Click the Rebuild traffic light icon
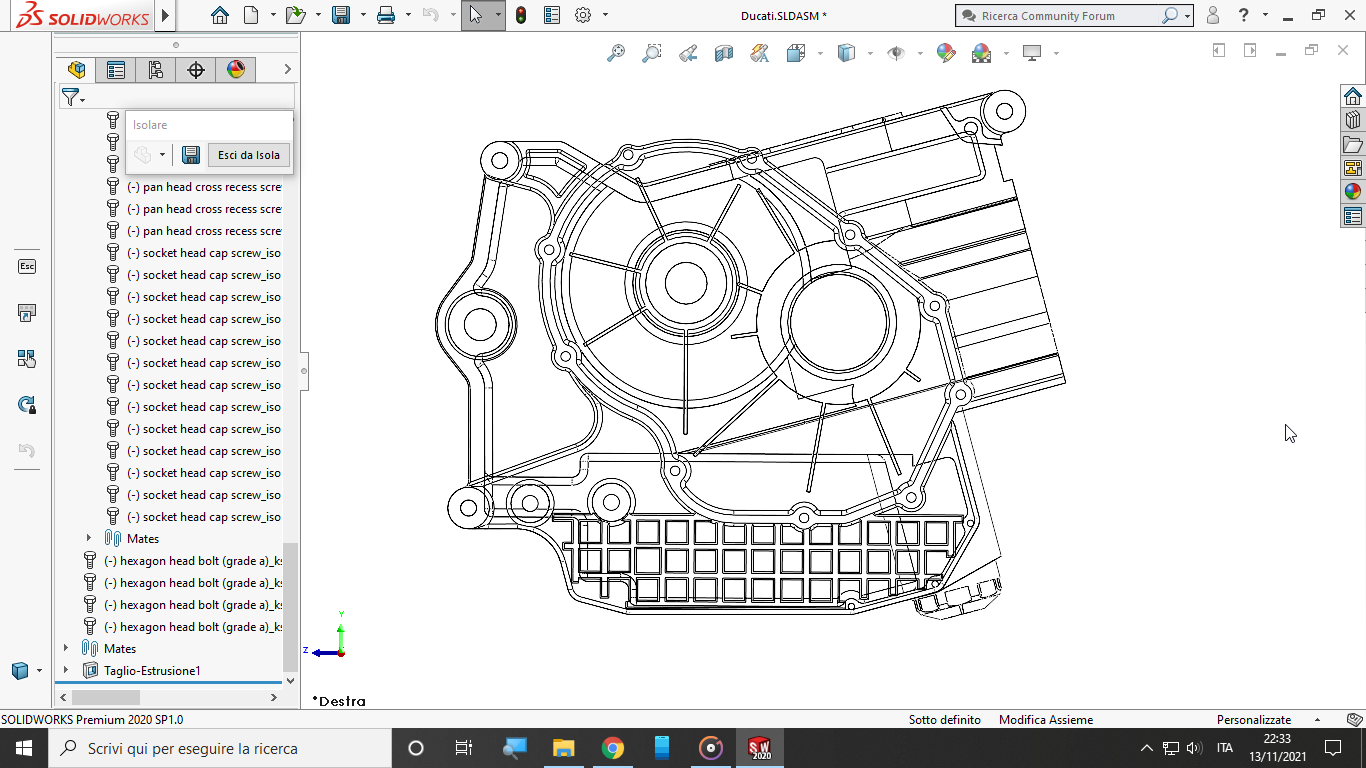 point(521,15)
